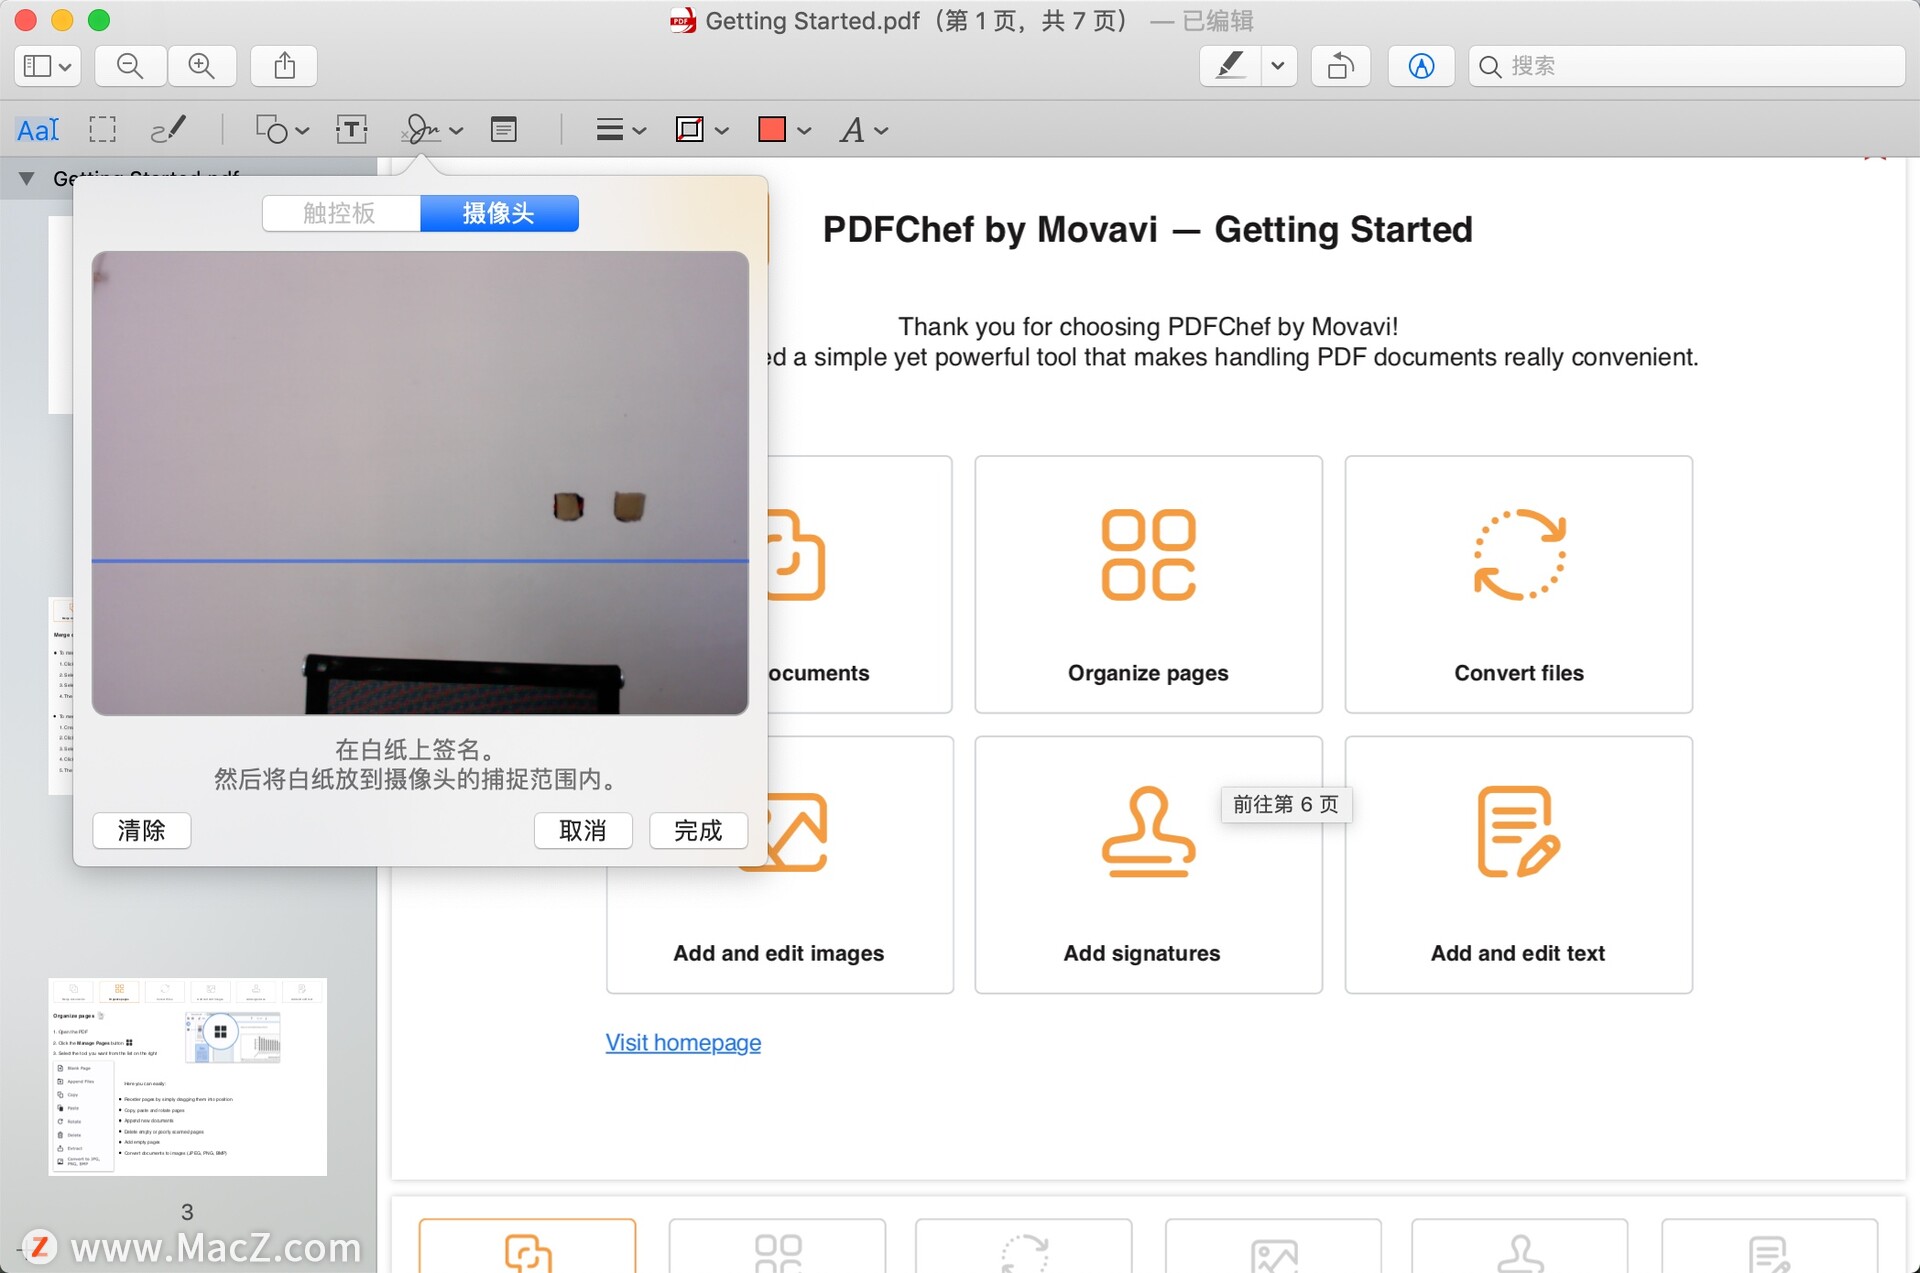Click the bottom grey stamp icon tab
1920x1273 pixels.
pyautogui.click(x=1520, y=1247)
